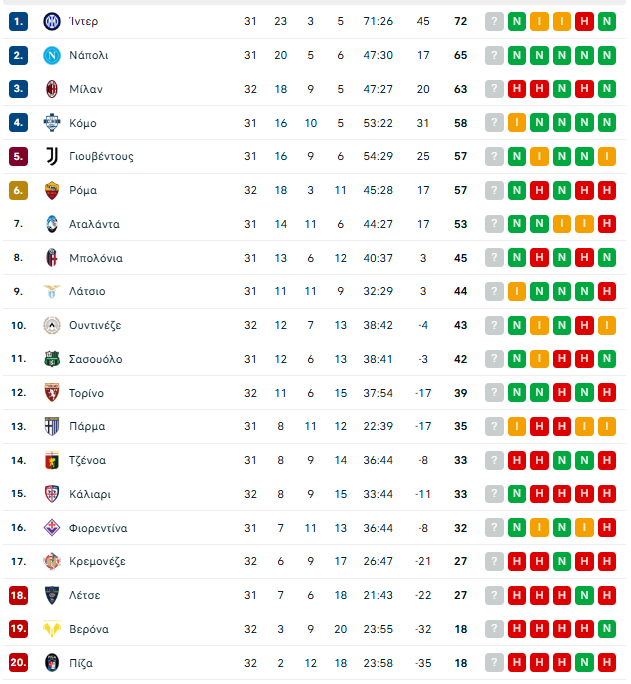This screenshot has height=684, width=631.
Task: Click the Roma club crest
Action: point(52,190)
